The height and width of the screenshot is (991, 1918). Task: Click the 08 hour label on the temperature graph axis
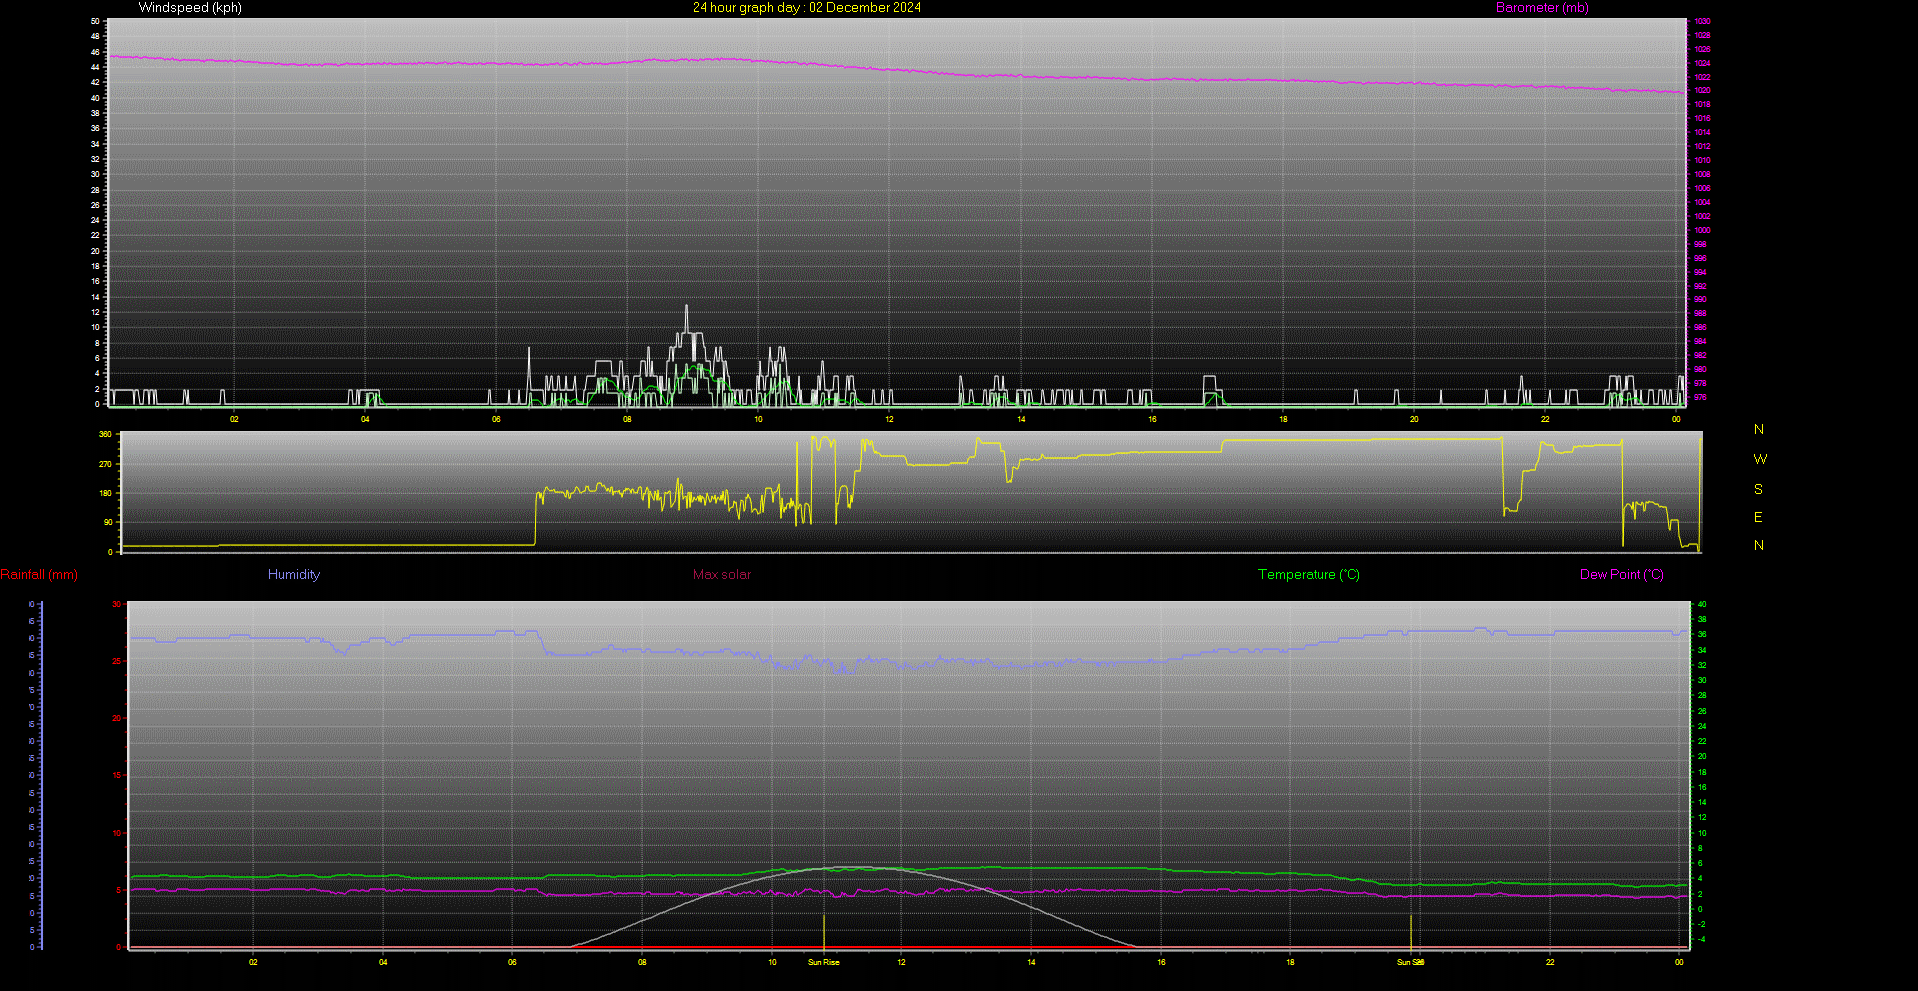(642, 962)
